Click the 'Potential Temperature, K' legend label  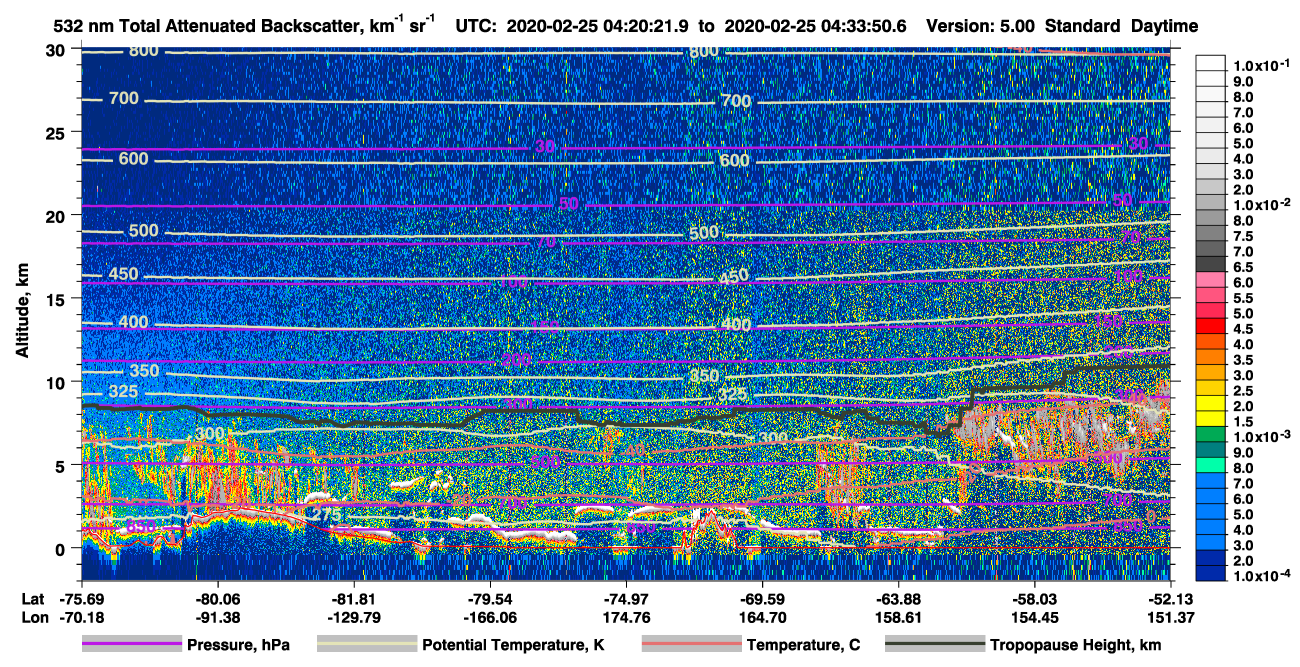coord(513,645)
